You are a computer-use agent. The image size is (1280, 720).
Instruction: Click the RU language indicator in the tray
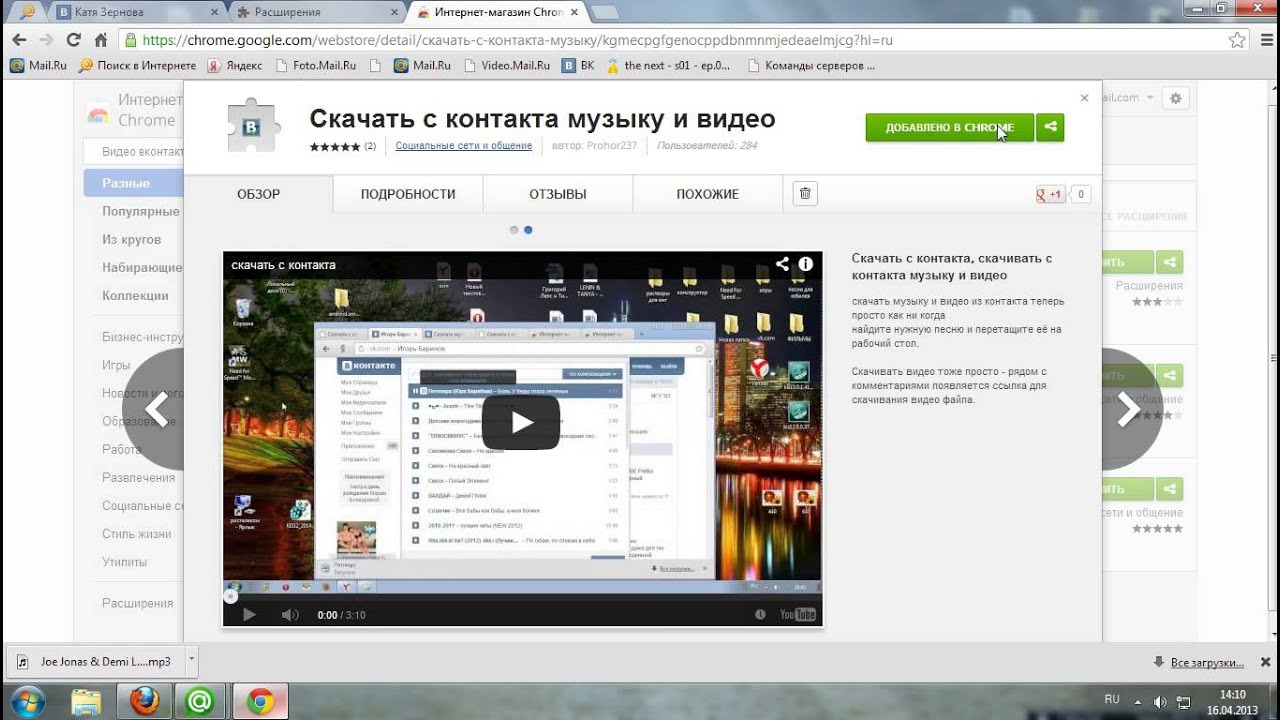point(1112,699)
